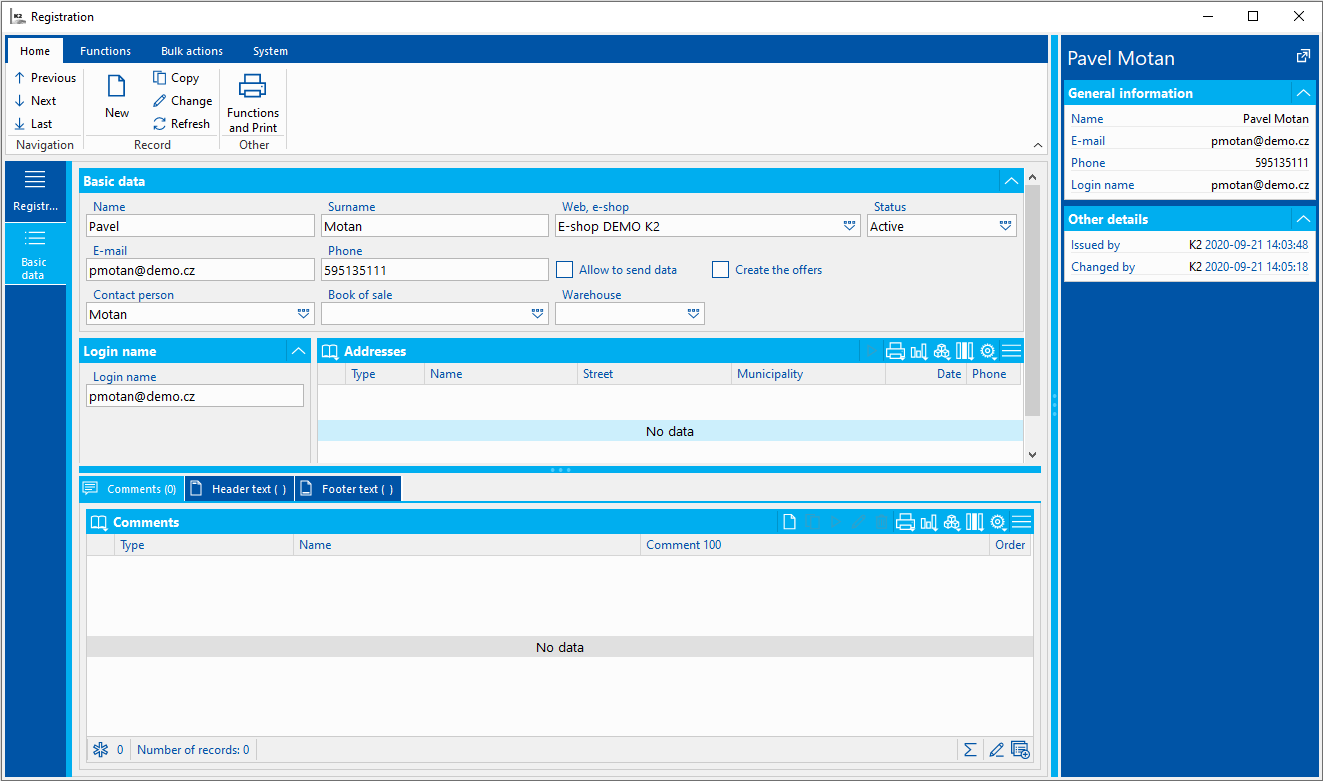Screen dimensions: 1323x781
Task: Click the E-mail field in Basic data
Action: coord(201,270)
